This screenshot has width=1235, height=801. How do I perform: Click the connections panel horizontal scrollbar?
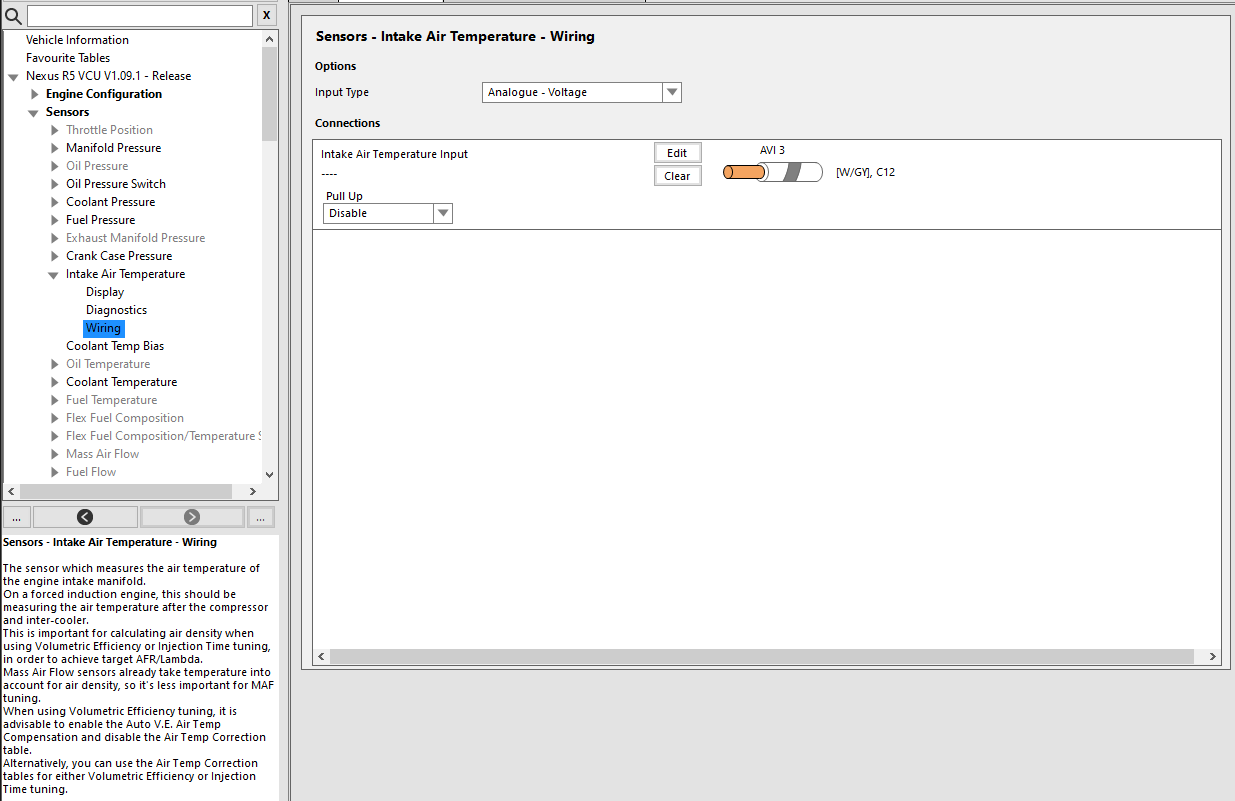[x=760, y=657]
